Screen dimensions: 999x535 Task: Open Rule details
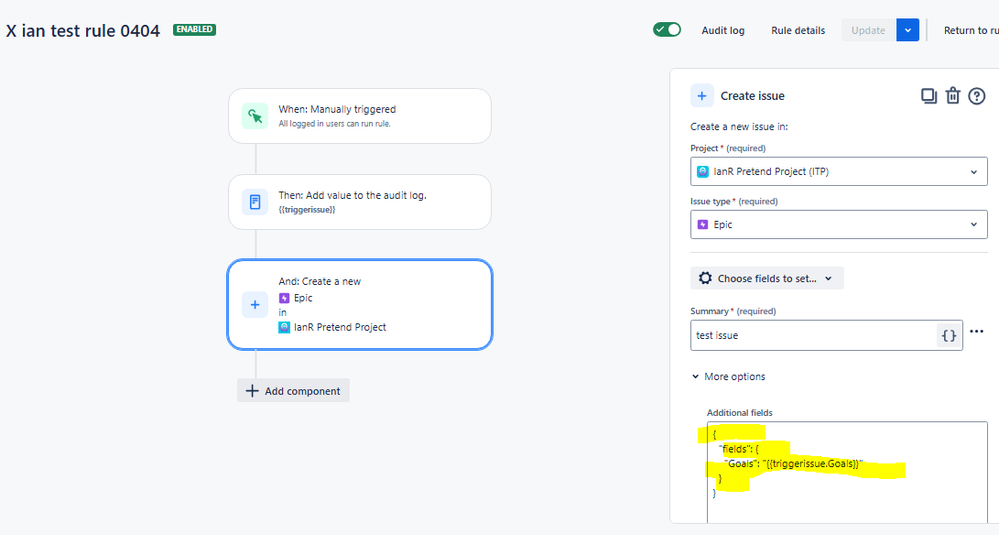coord(798,30)
